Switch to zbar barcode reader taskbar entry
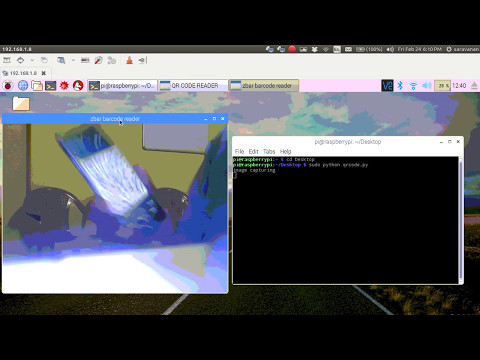Image resolution: width=480 pixels, height=360 pixels. click(264, 86)
